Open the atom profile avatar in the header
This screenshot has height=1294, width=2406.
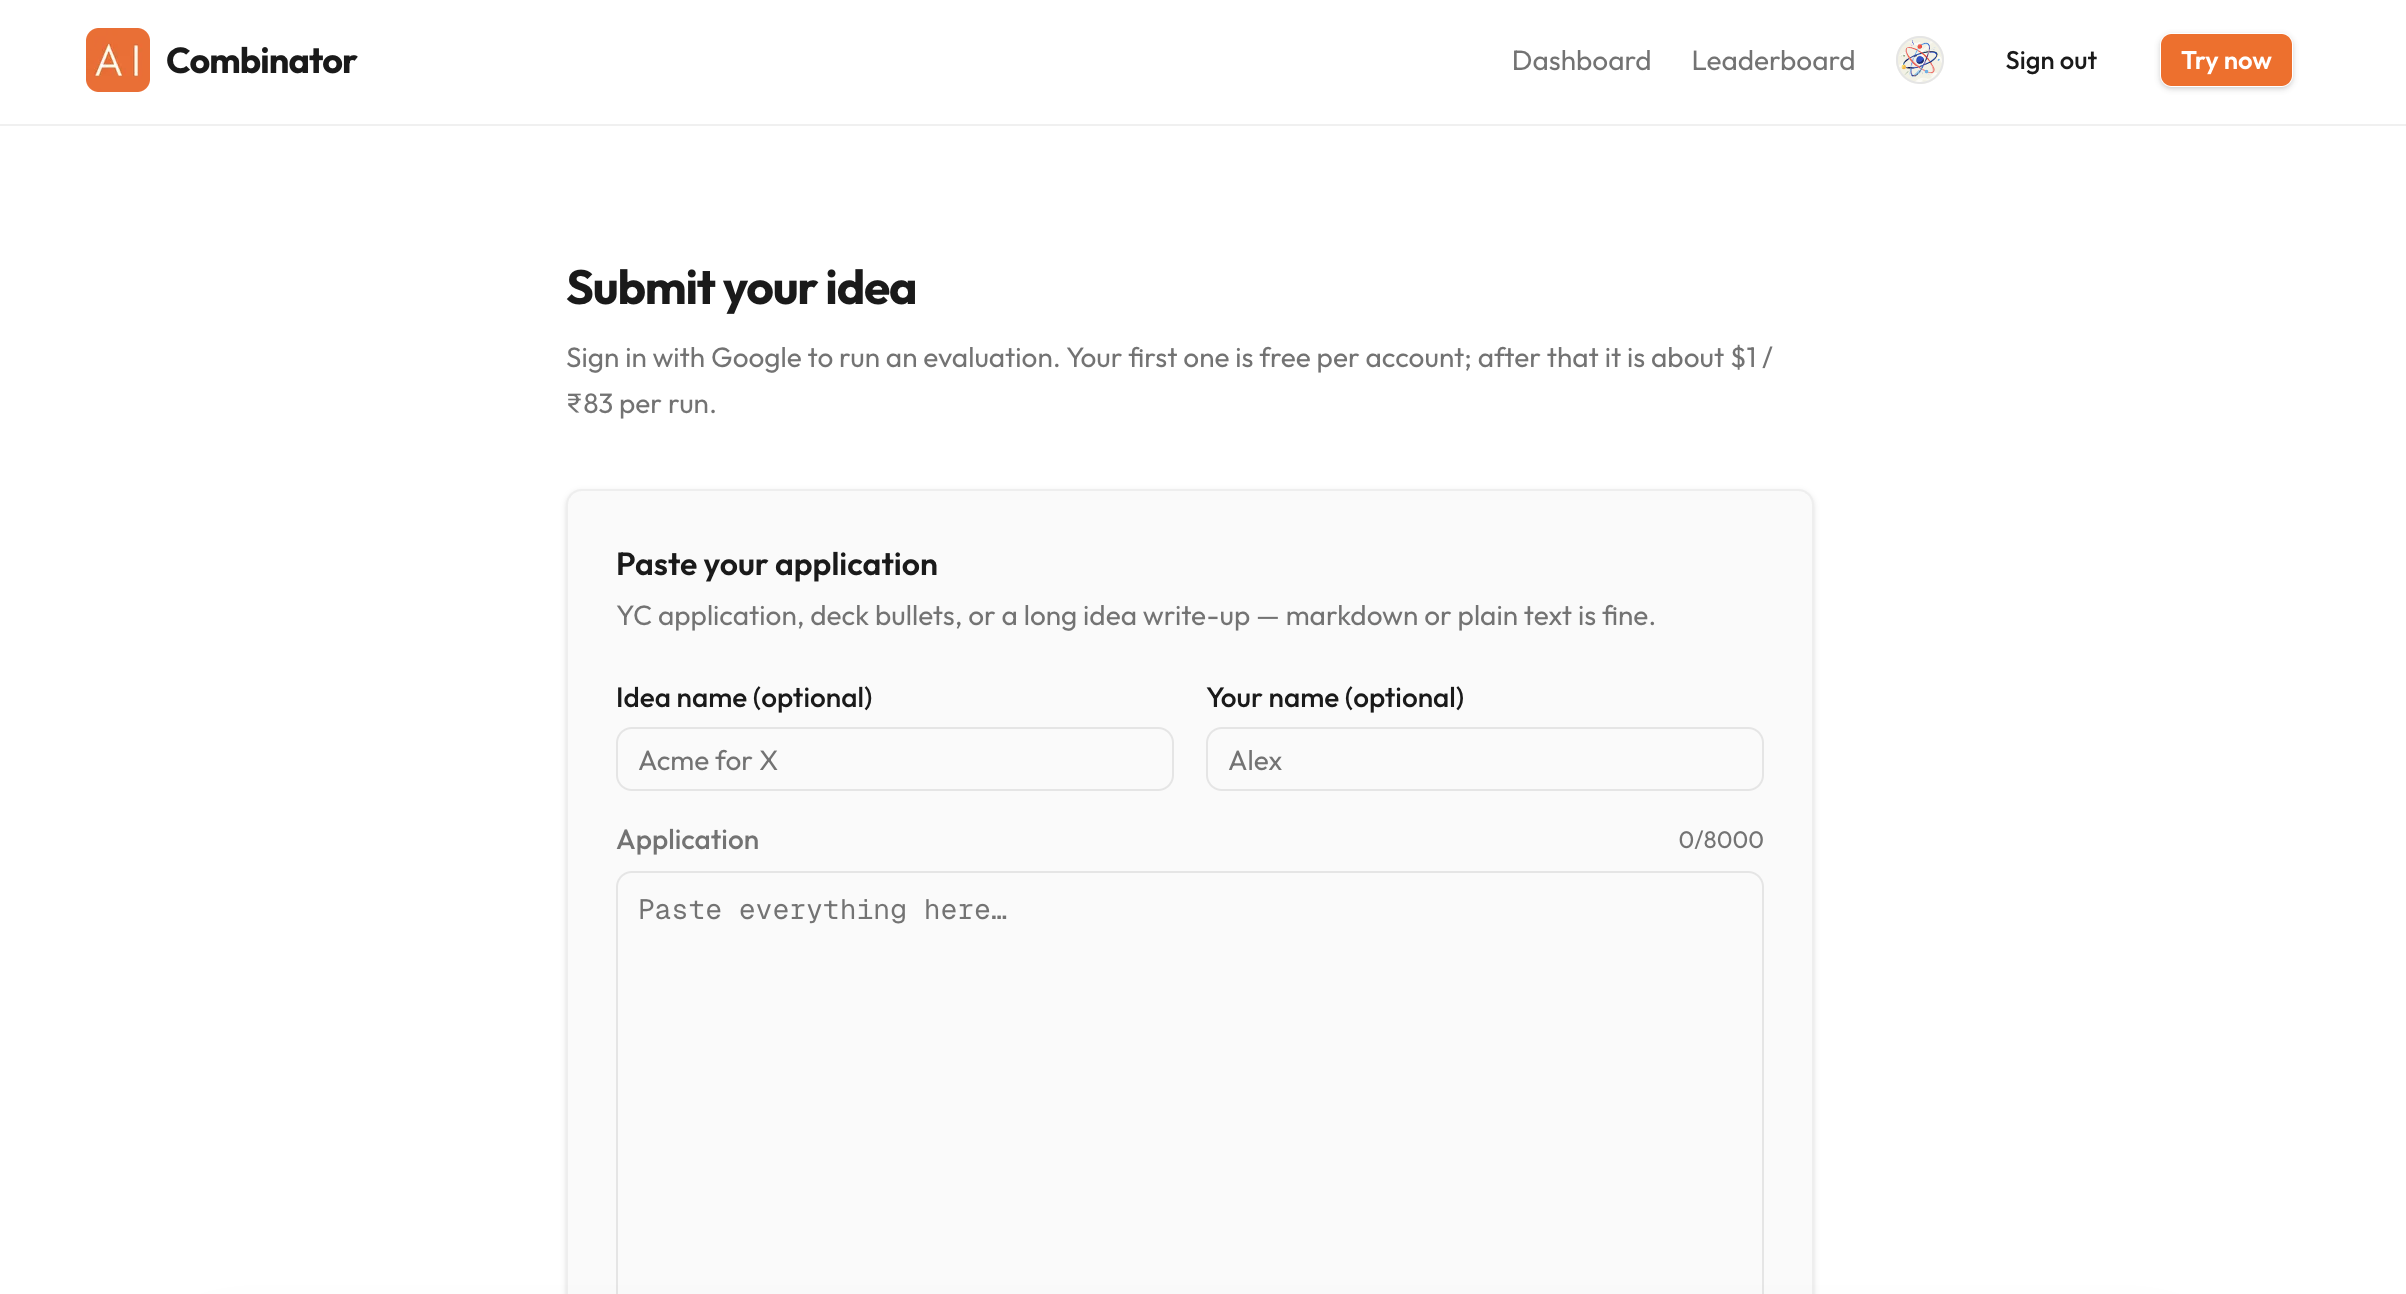coord(1919,60)
